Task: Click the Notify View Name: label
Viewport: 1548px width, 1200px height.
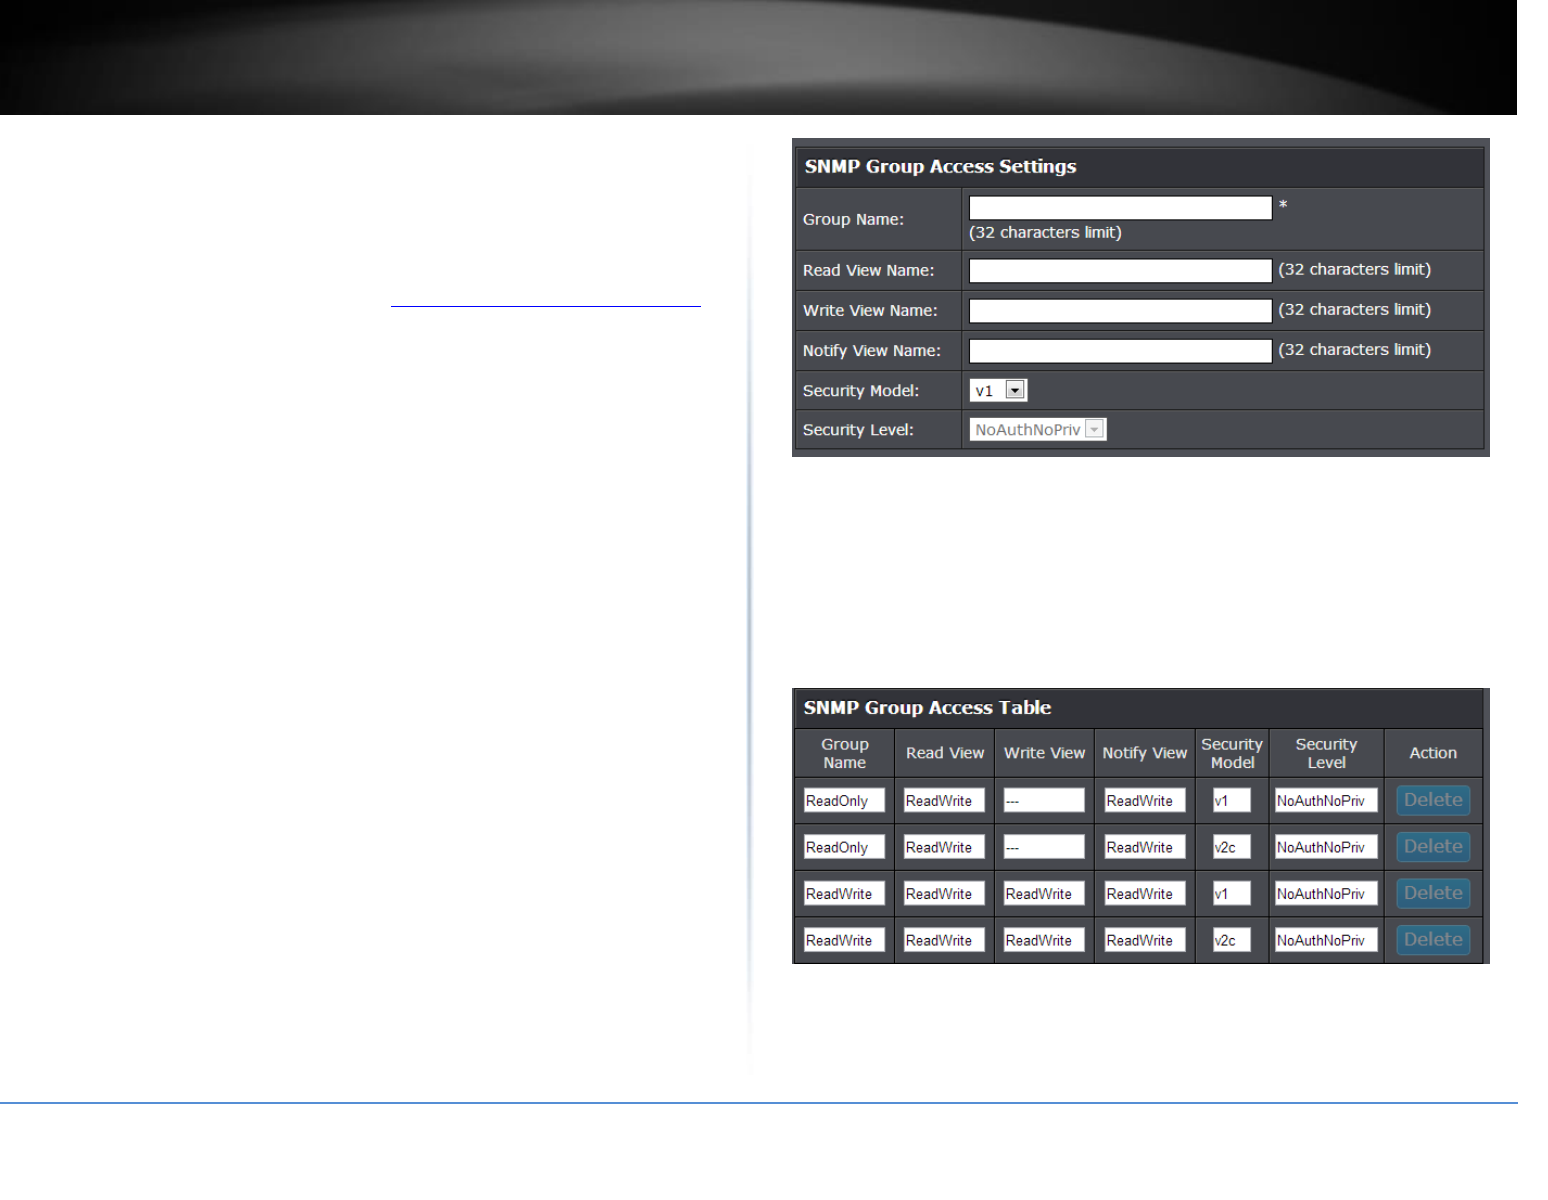Action: [871, 351]
